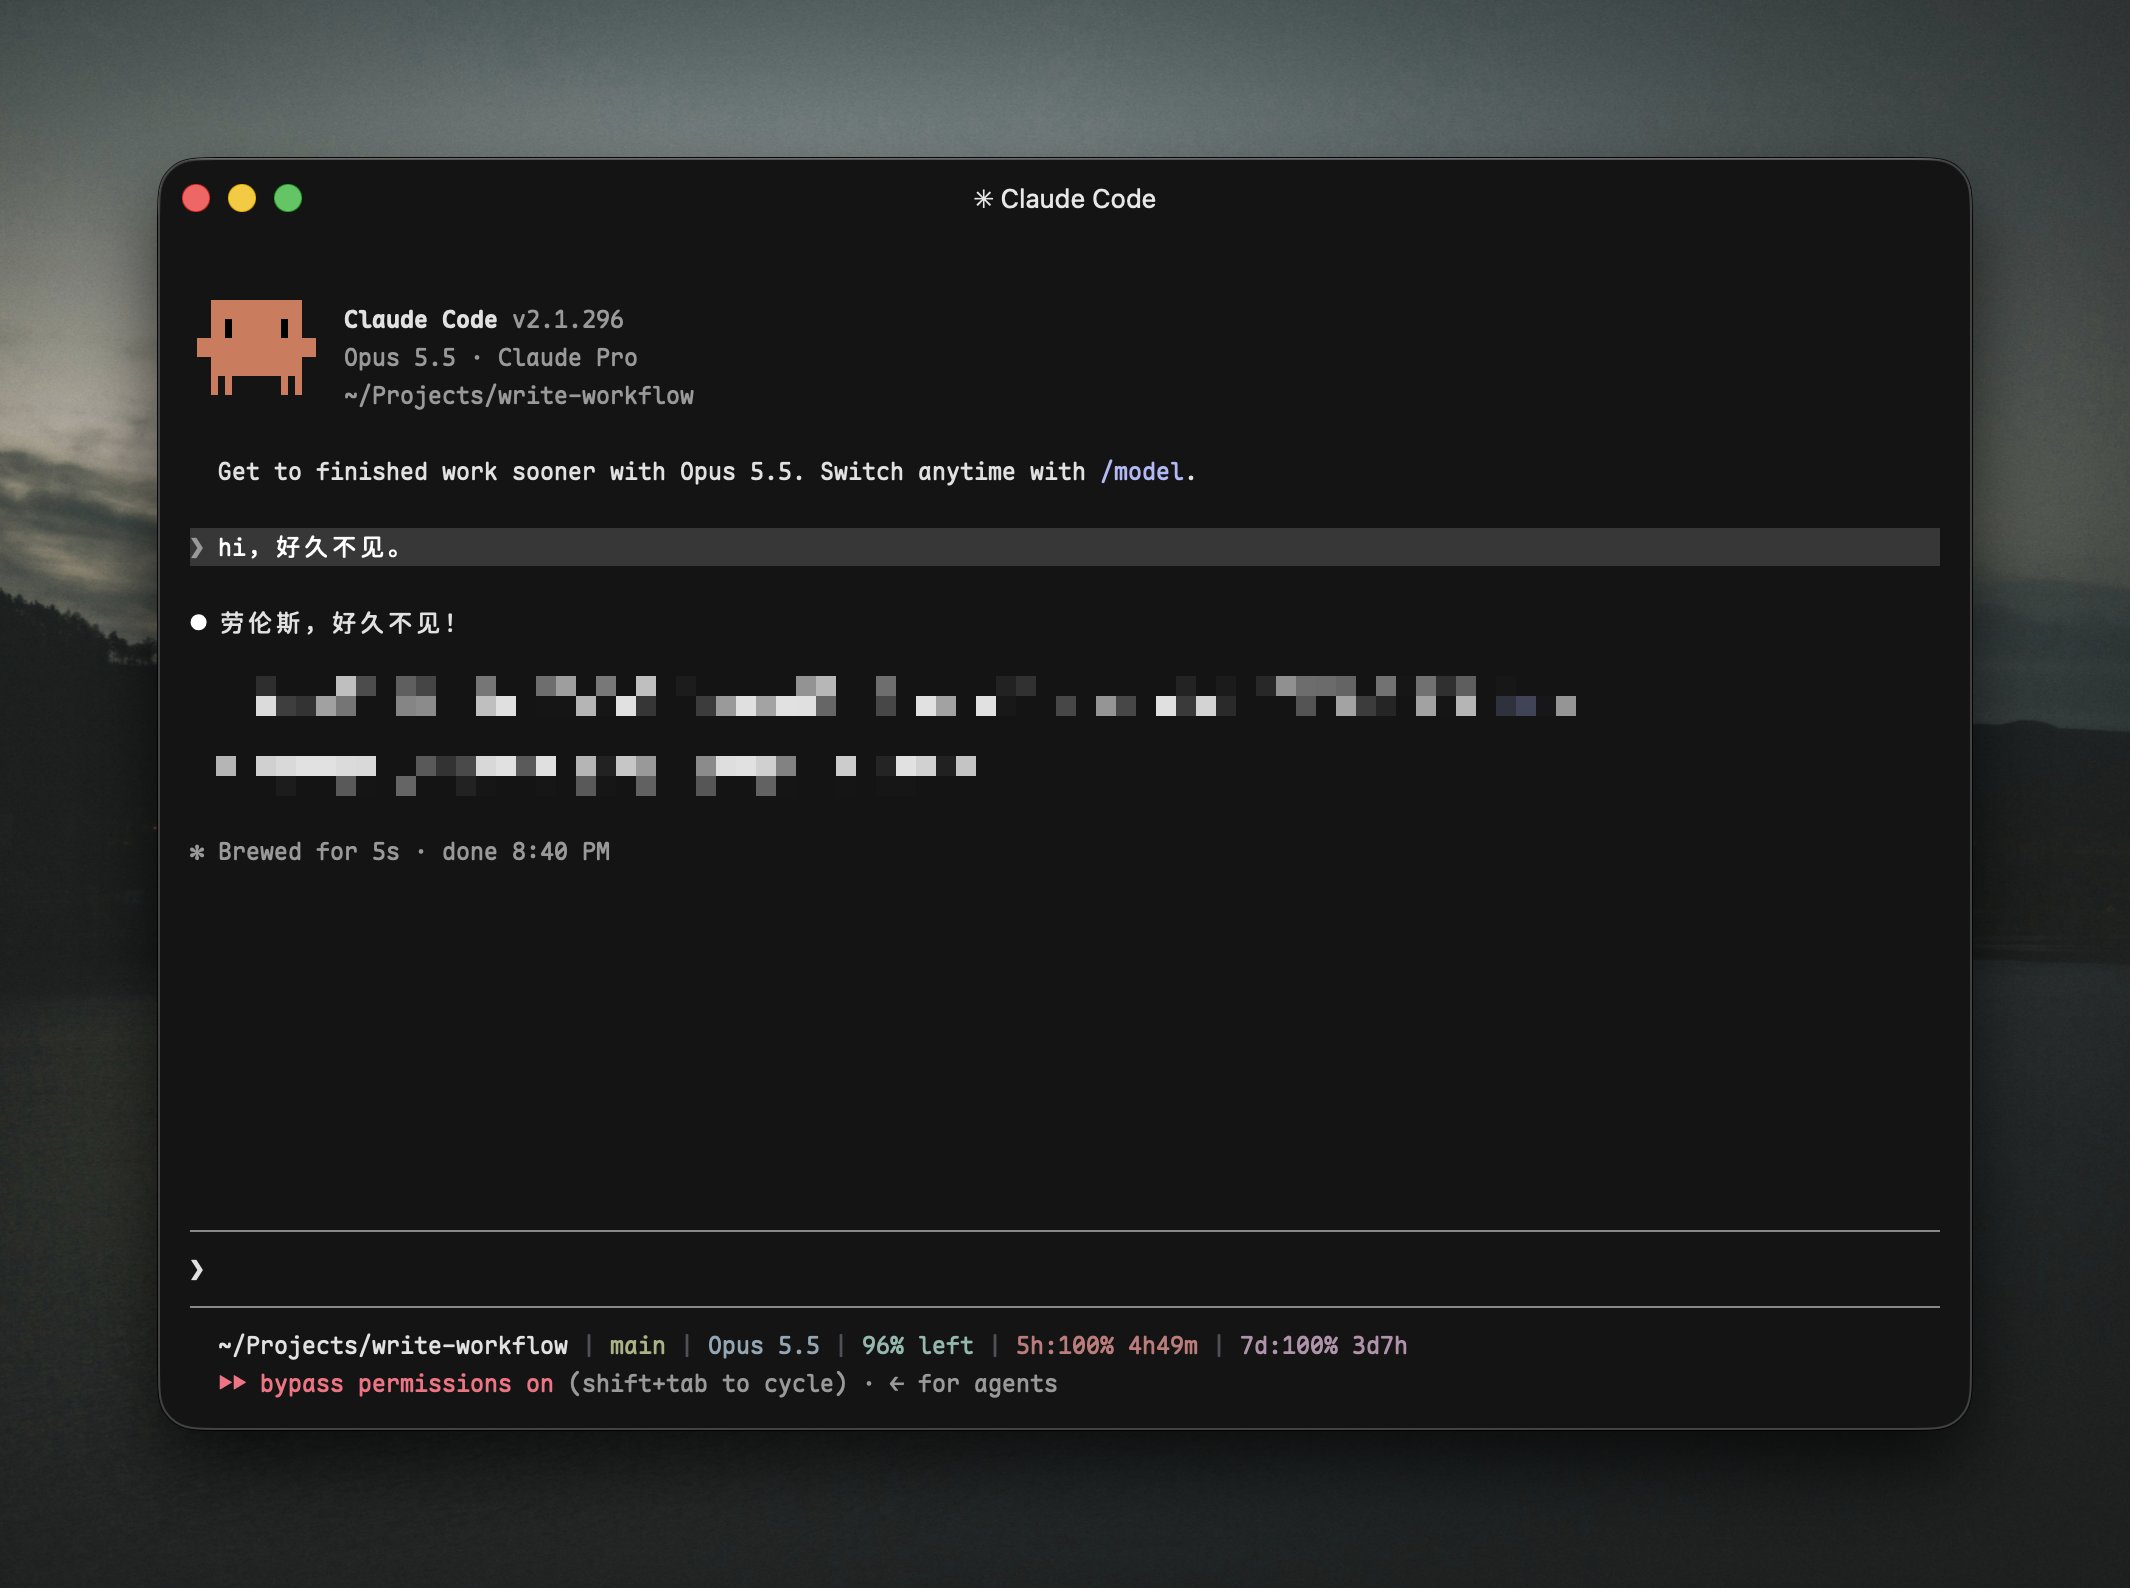Click the 7d:100% 3d7h usage entry
The image size is (2130, 1588).
[x=1323, y=1346]
